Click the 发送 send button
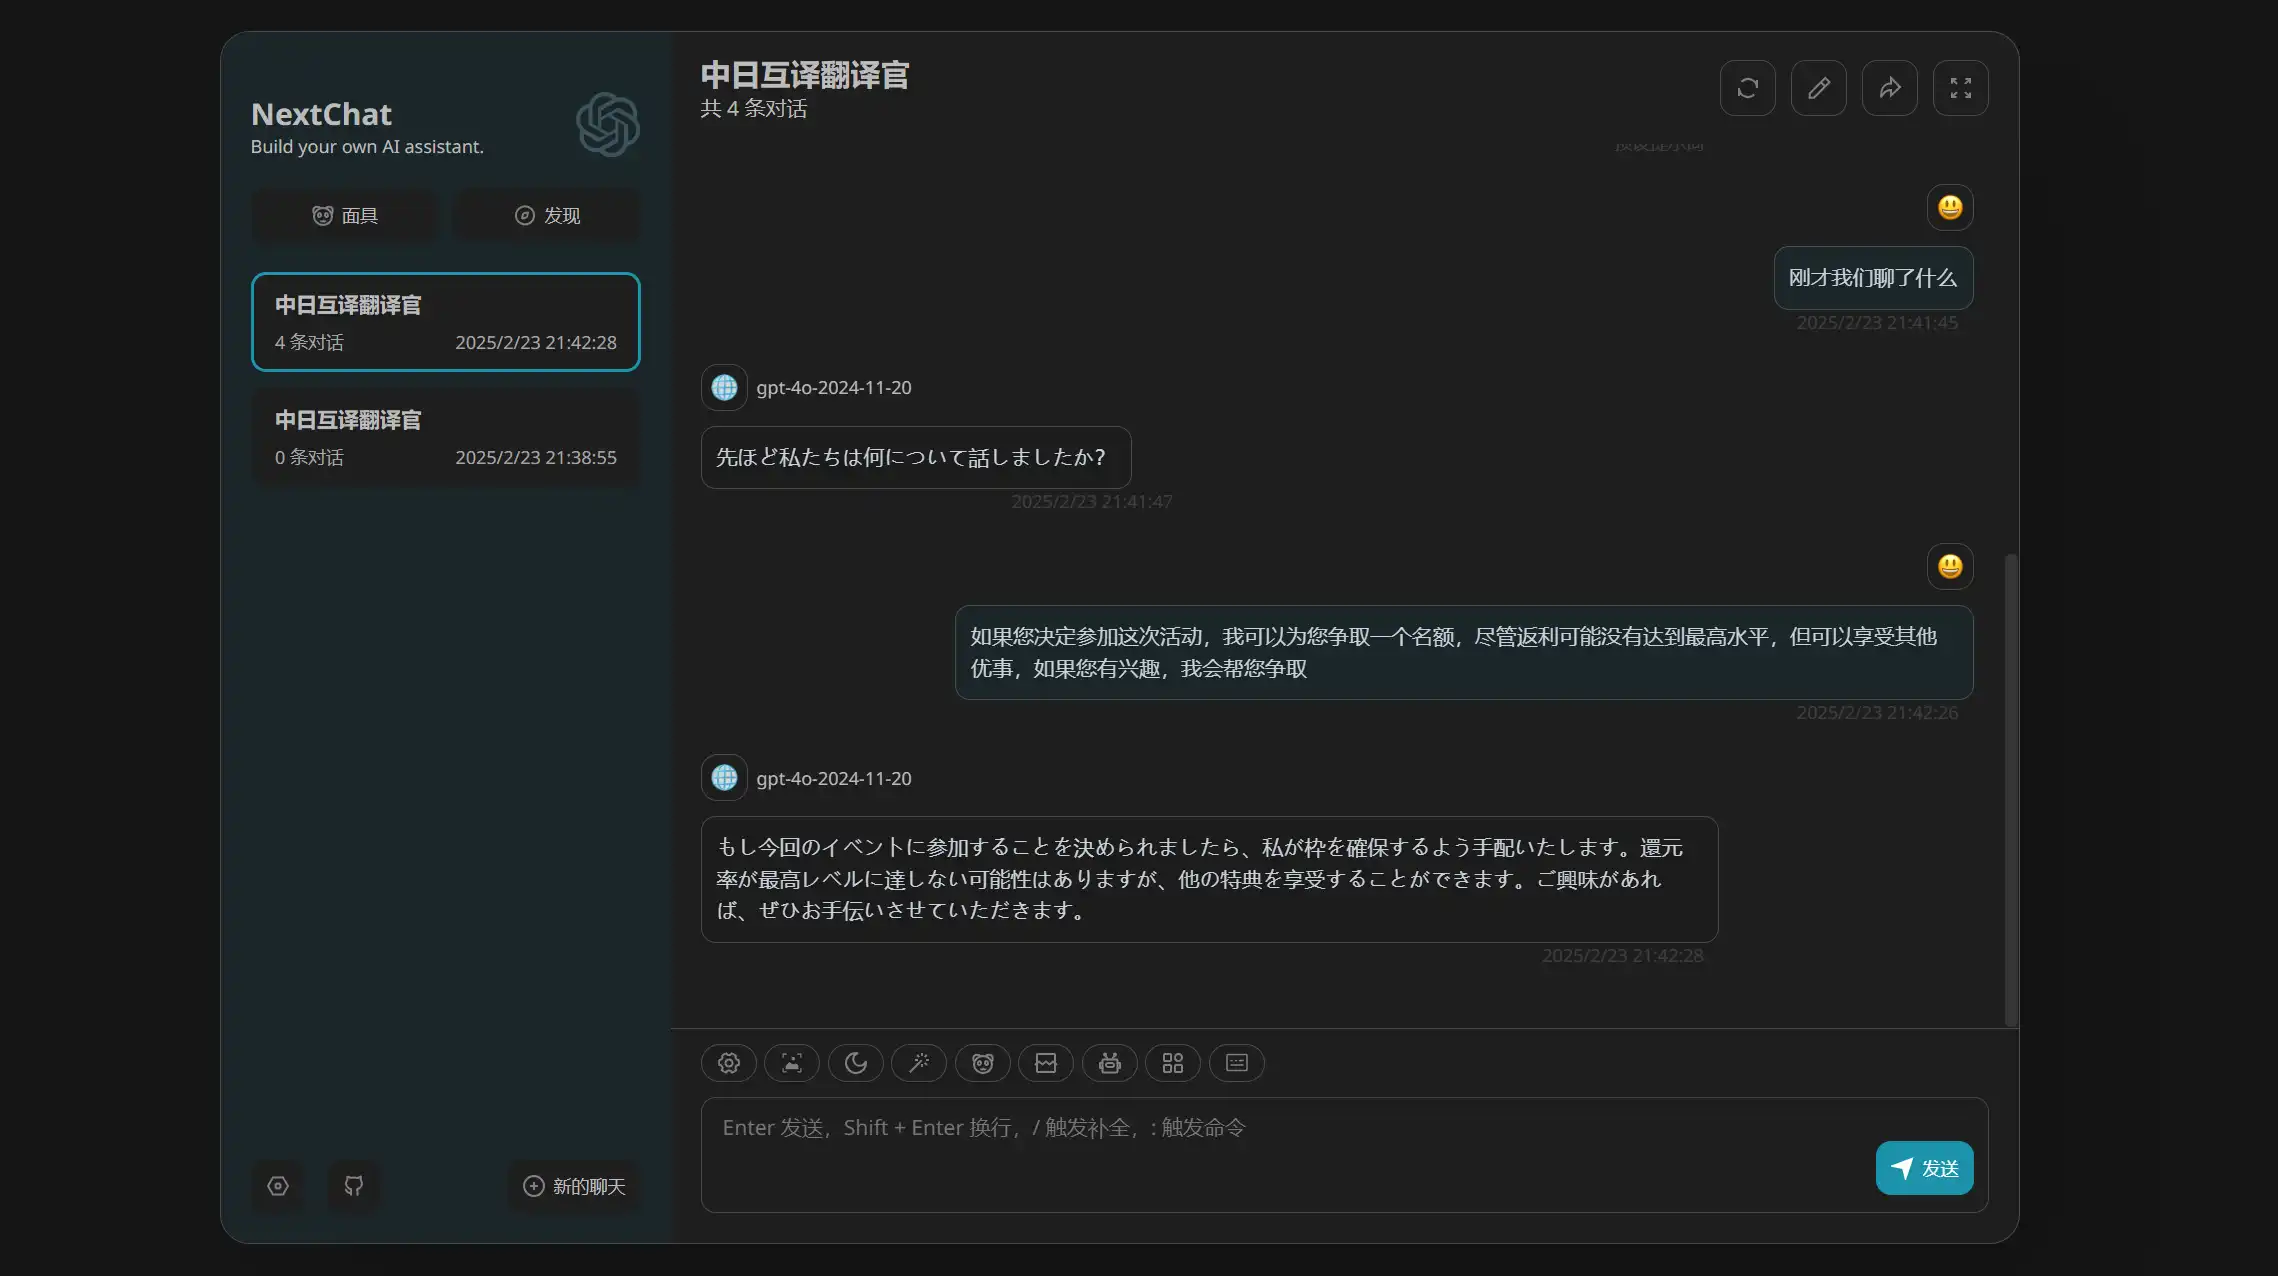 (1924, 1168)
